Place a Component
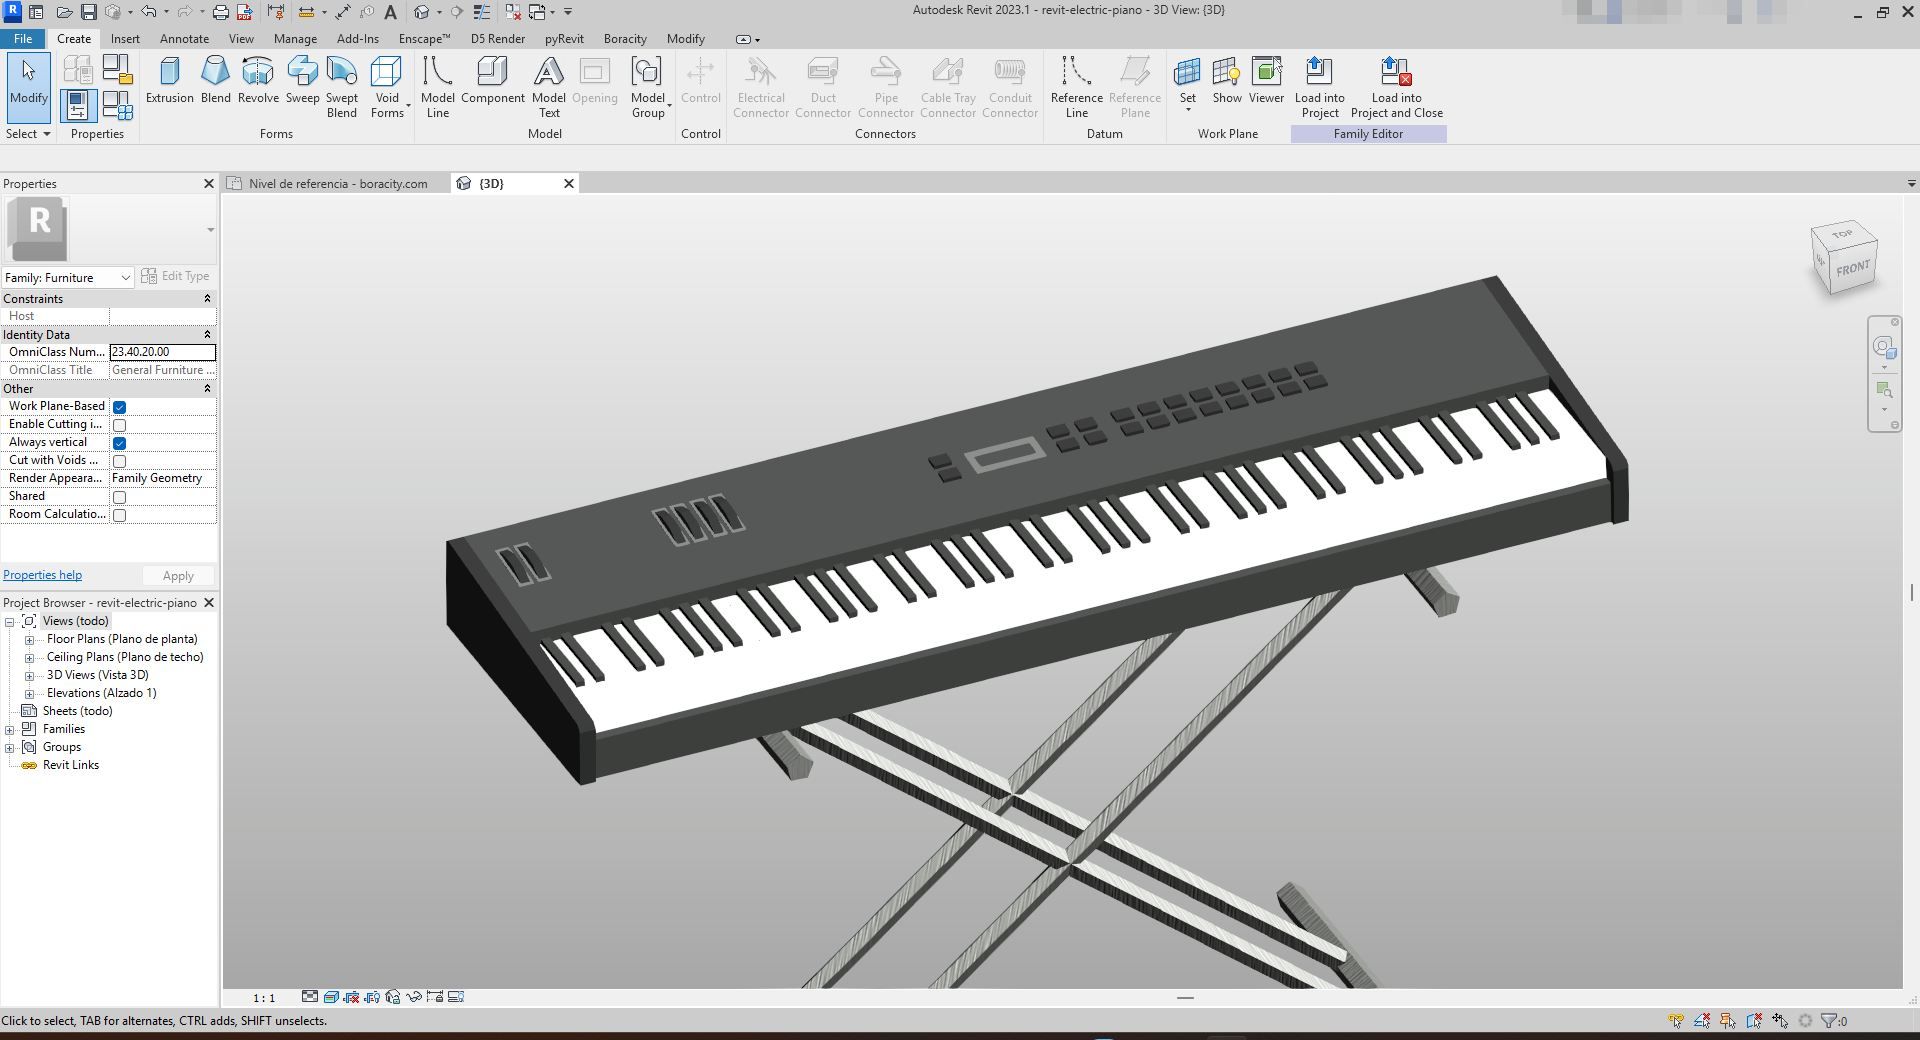The height and width of the screenshot is (1040, 1920). tap(492, 80)
